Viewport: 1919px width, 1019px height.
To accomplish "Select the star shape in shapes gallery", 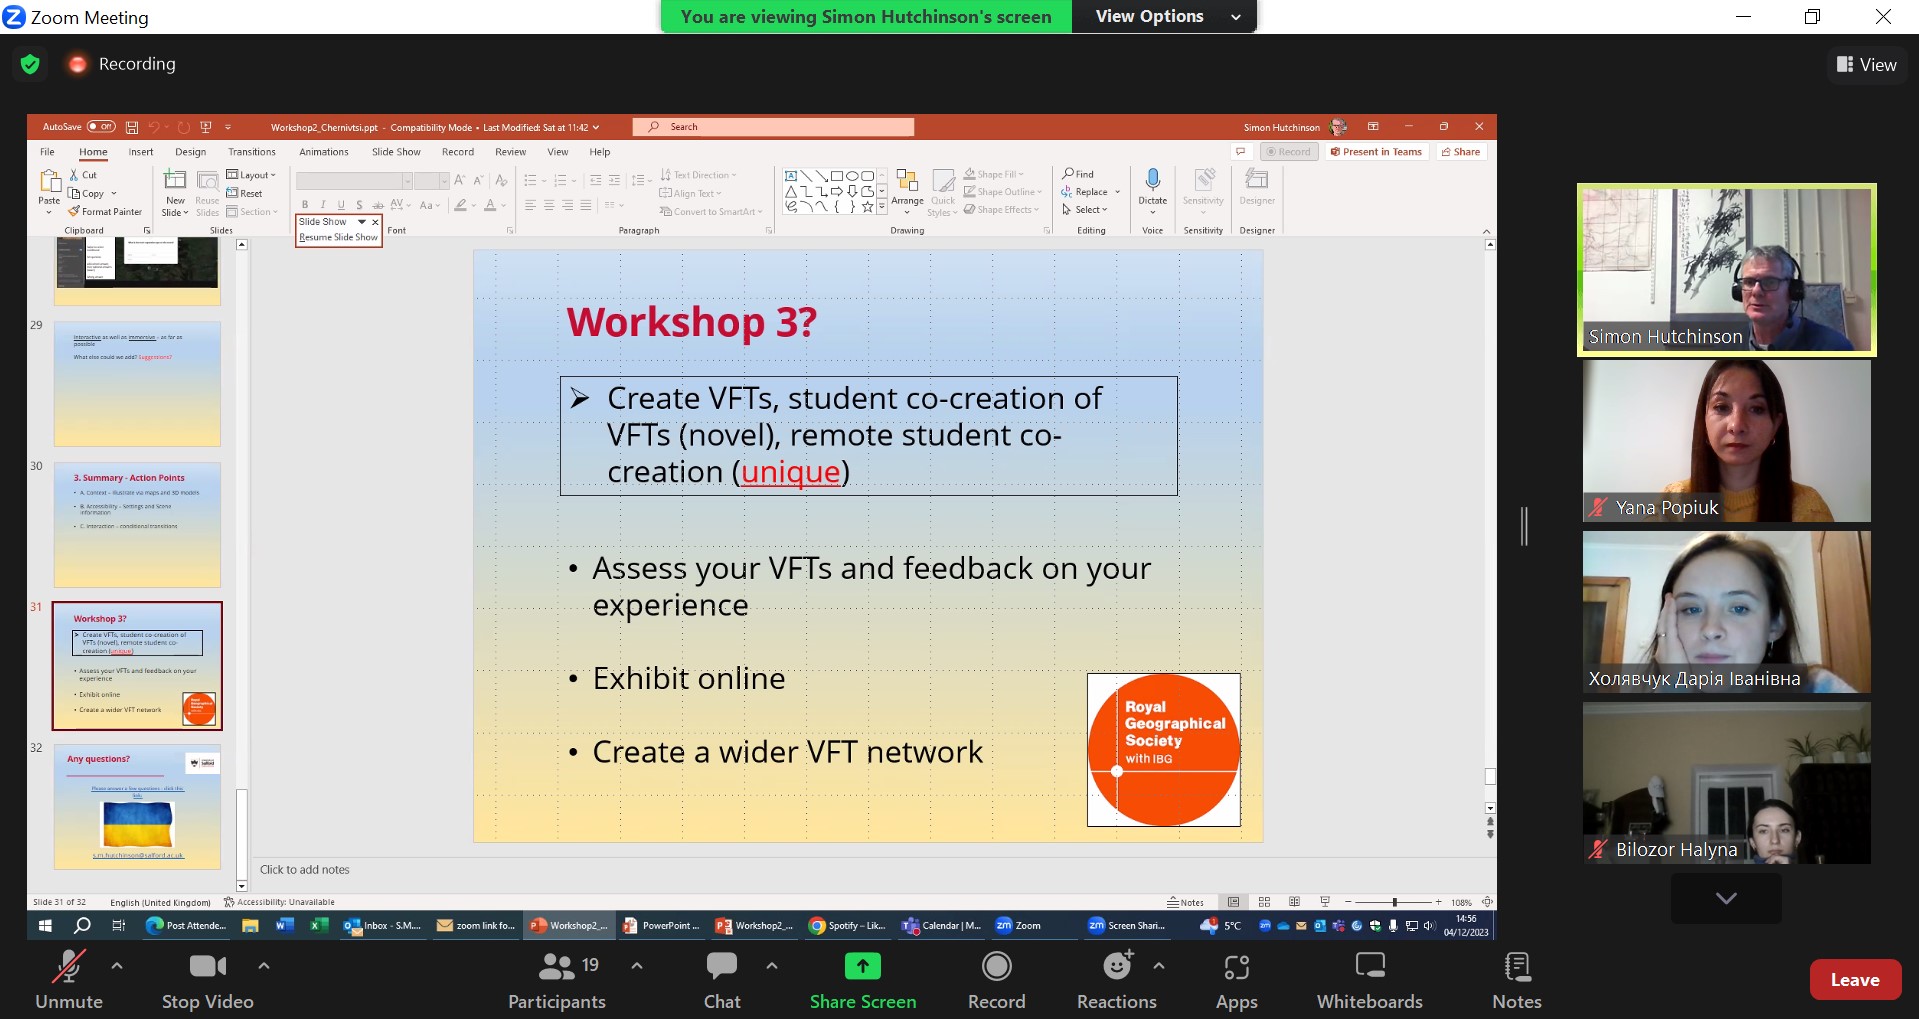I will (867, 207).
